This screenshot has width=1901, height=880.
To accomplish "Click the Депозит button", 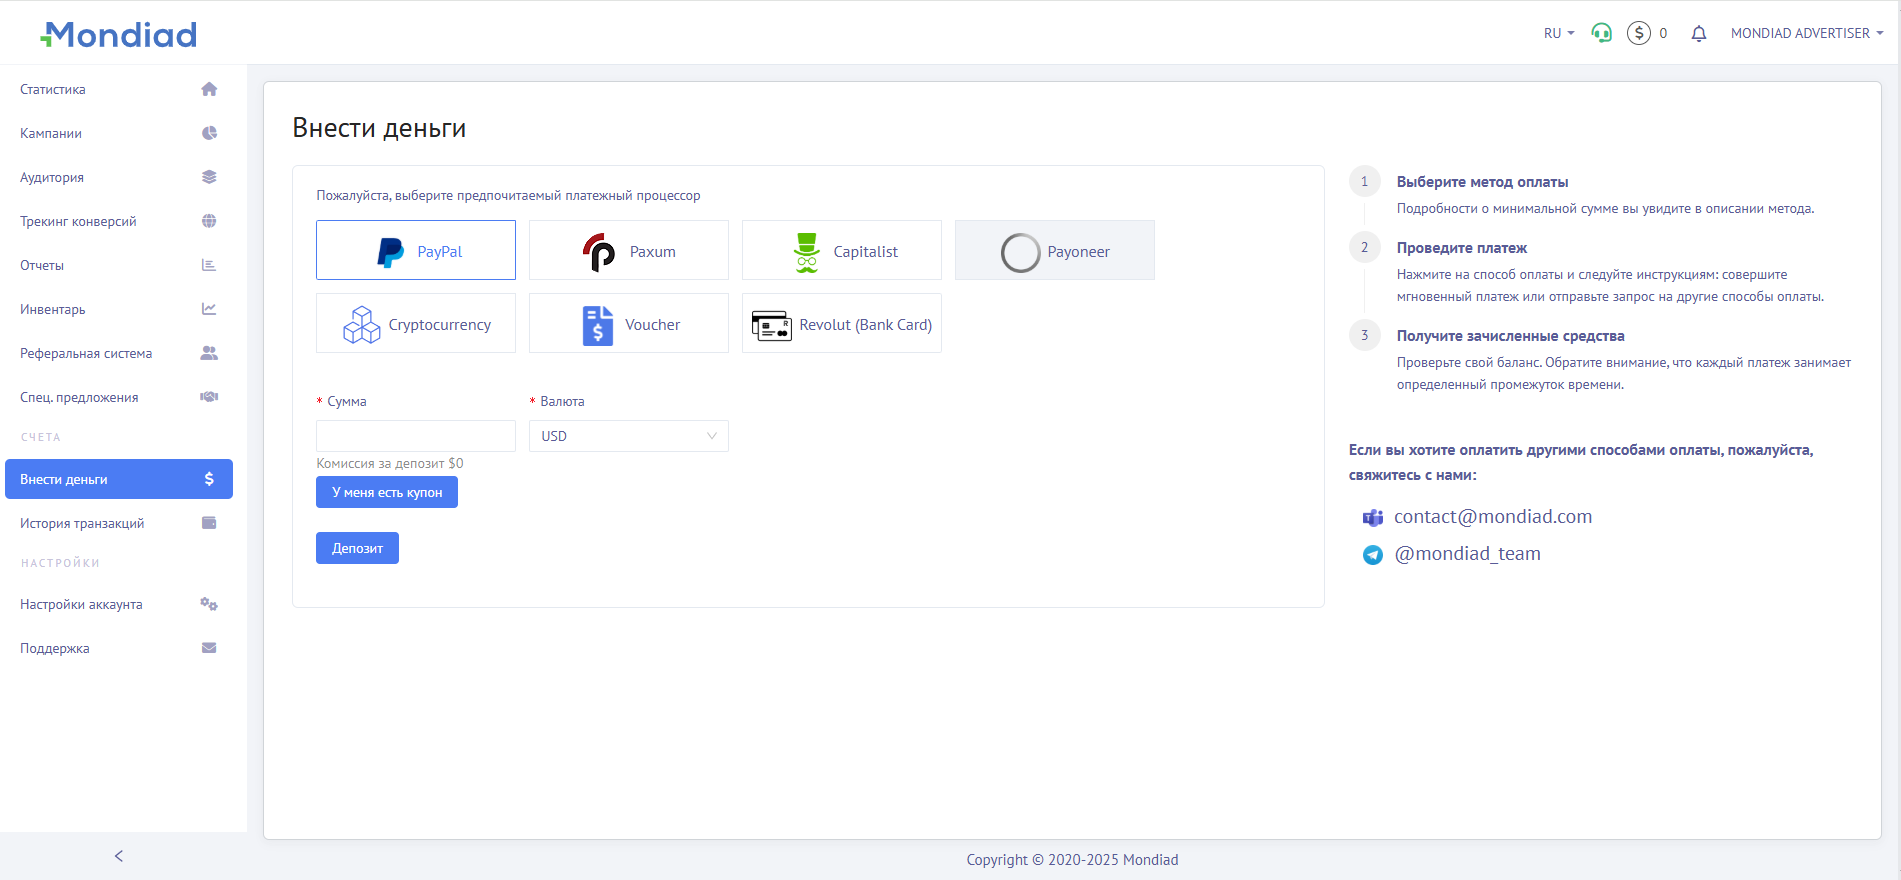I will pos(357,548).
